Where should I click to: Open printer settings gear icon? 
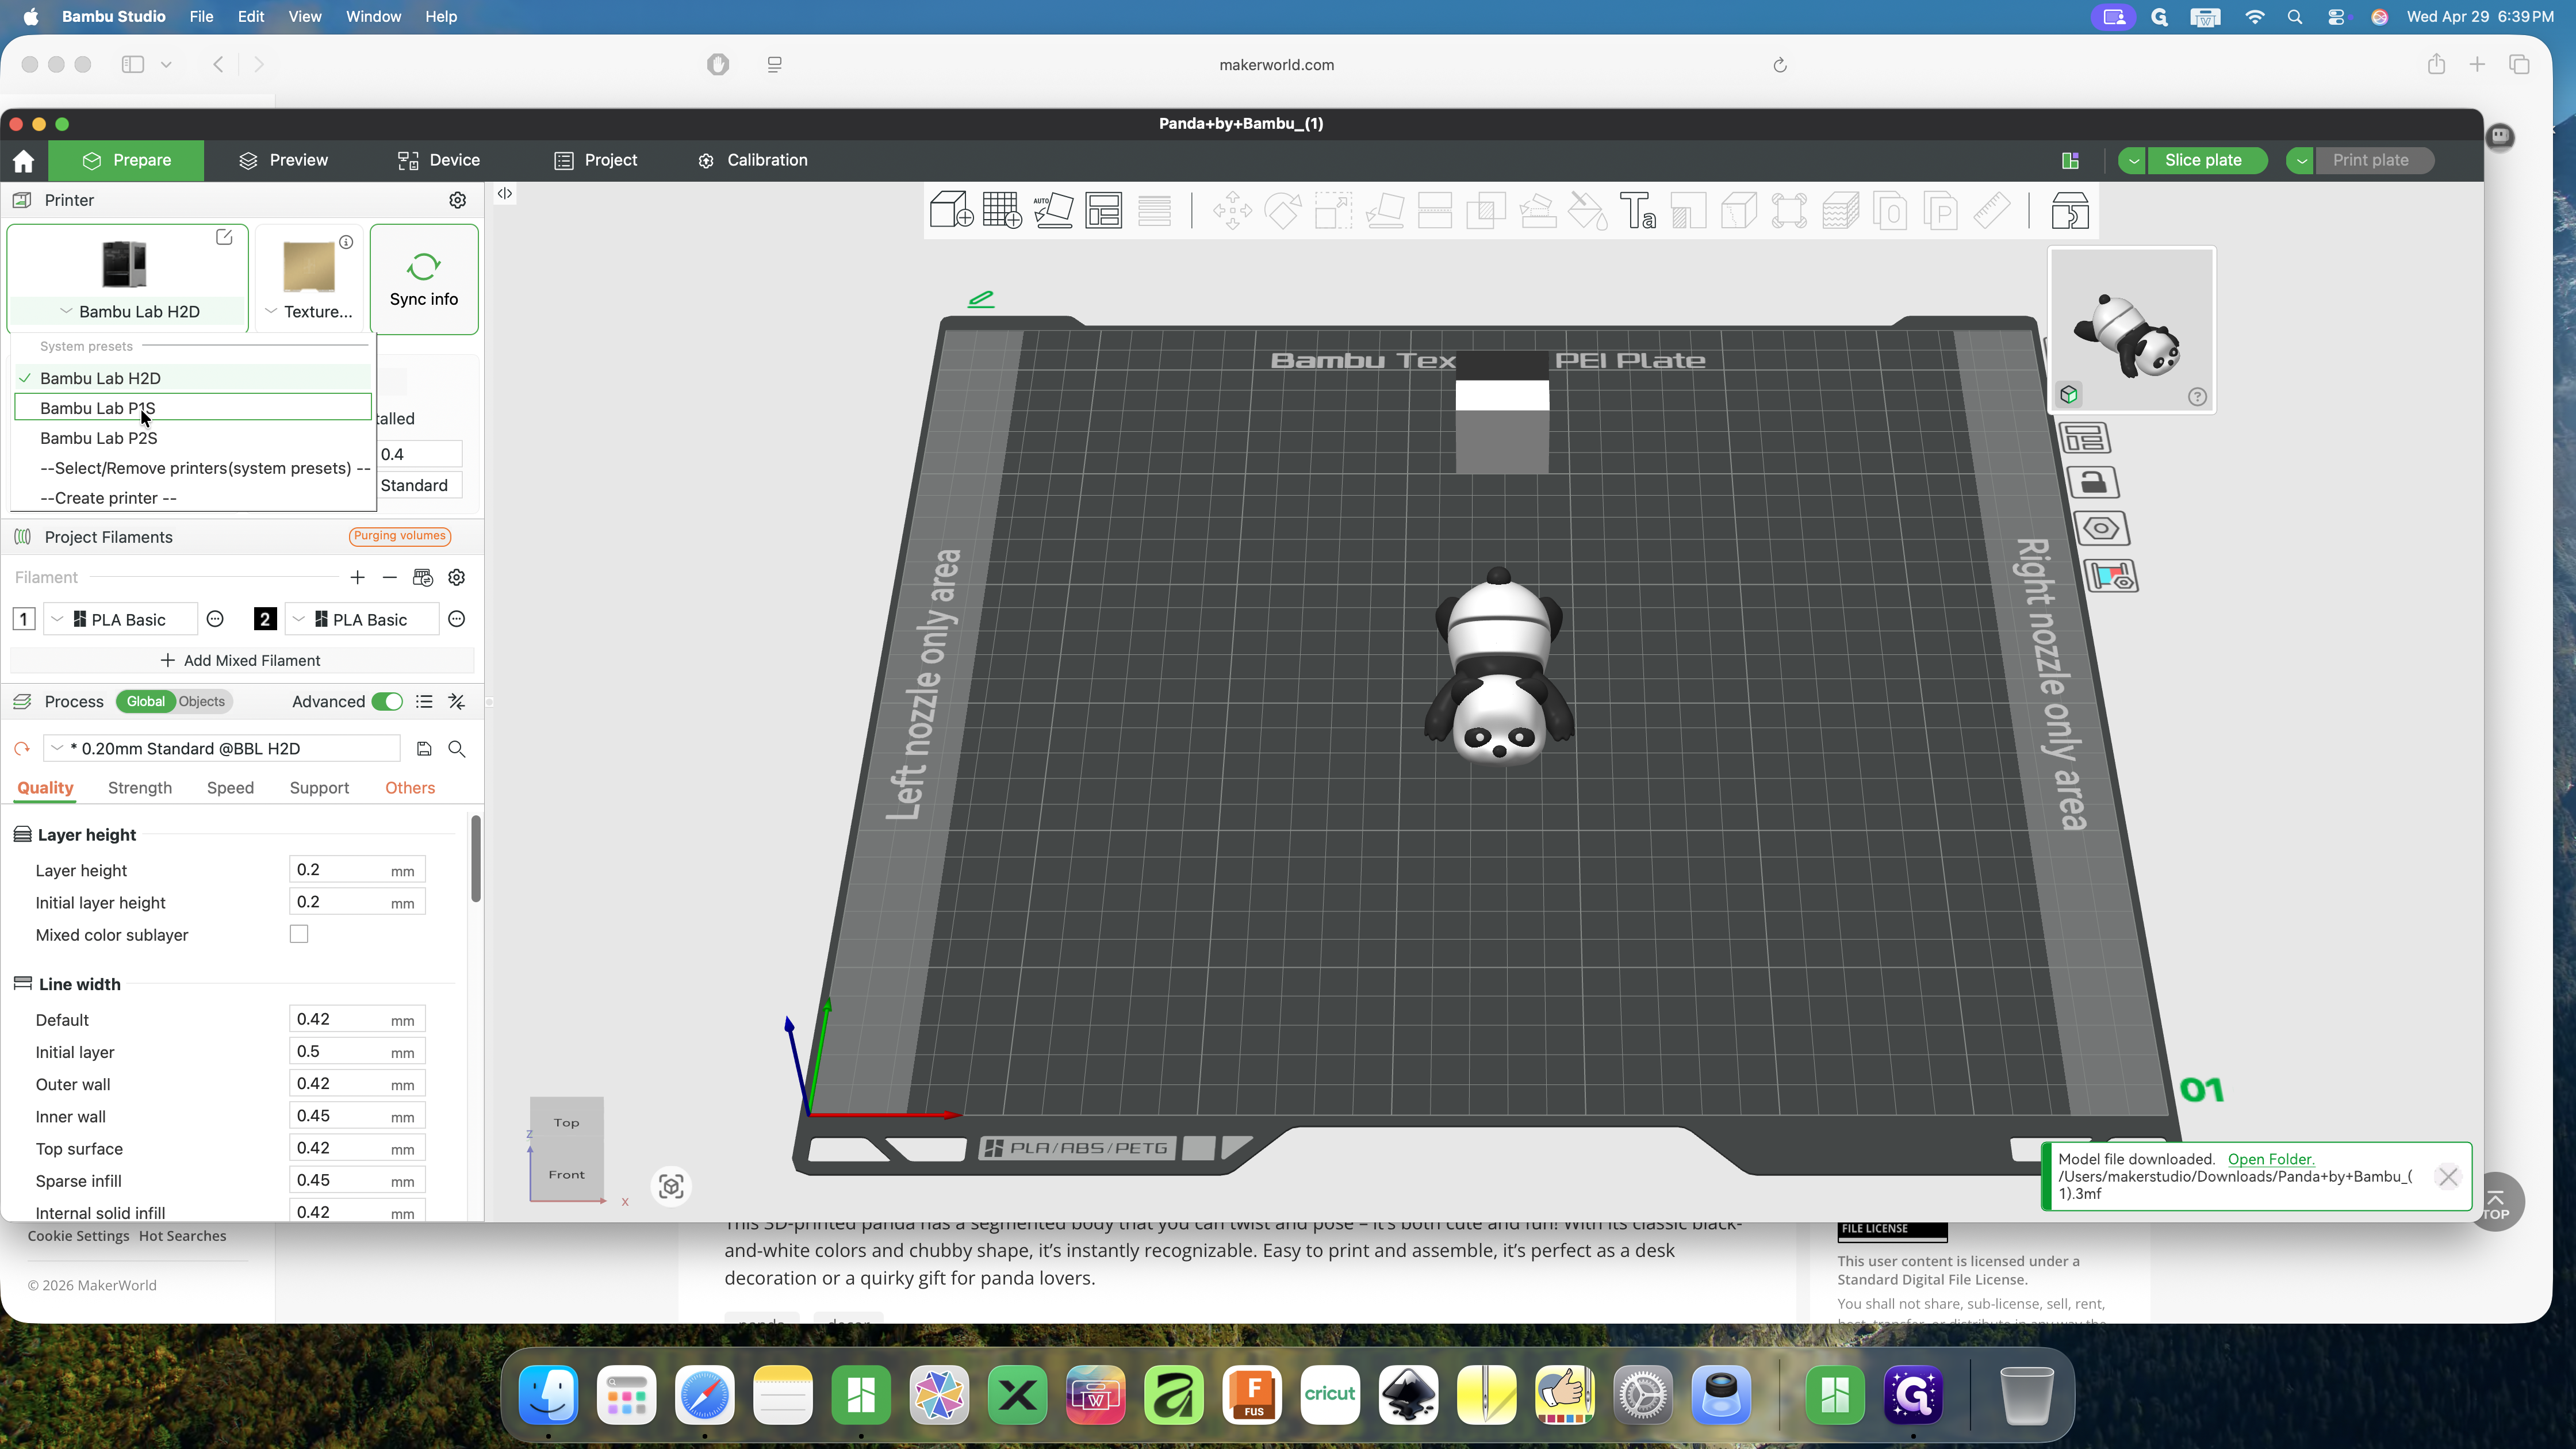coord(458,200)
